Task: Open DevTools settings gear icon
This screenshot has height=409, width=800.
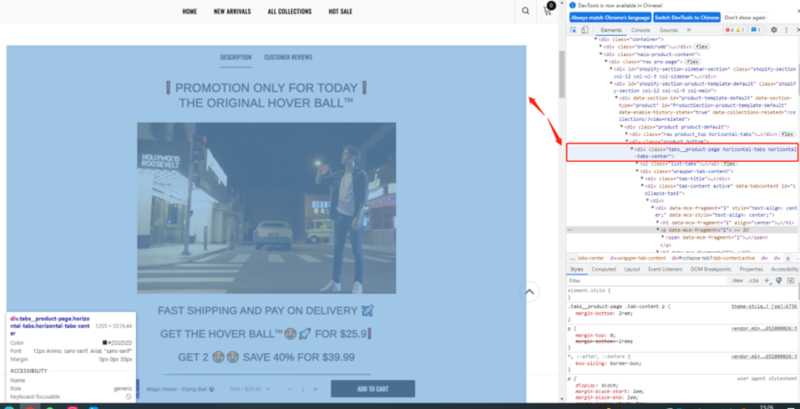Action: pos(774,30)
